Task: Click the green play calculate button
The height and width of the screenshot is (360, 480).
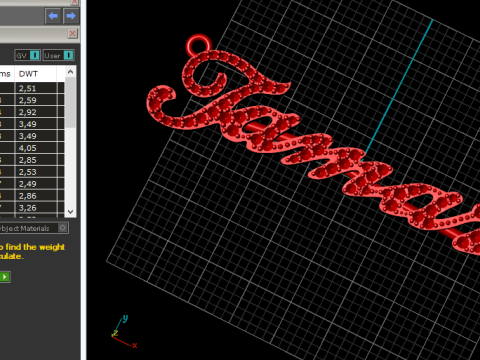Action: pyautogui.click(x=5, y=277)
